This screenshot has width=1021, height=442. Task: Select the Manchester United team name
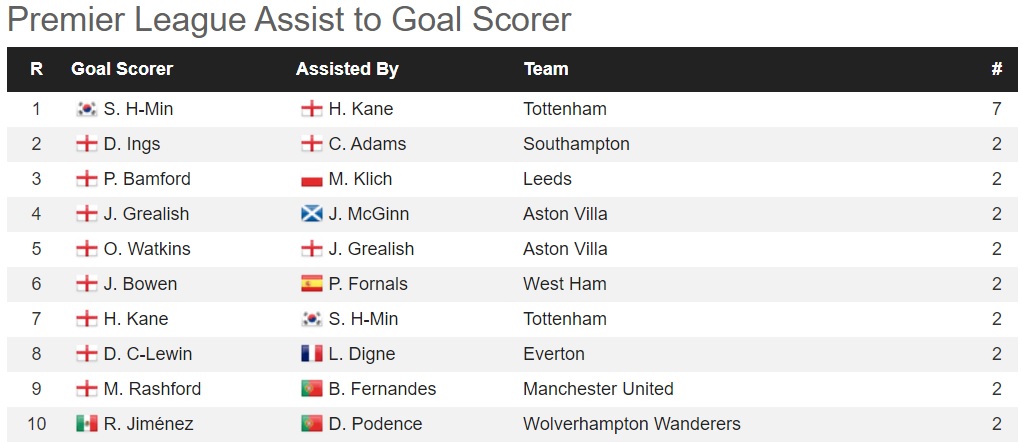click(x=598, y=389)
